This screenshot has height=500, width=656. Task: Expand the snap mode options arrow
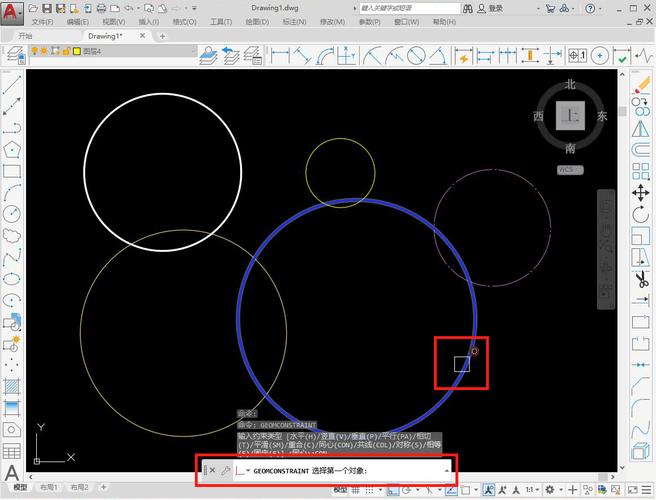click(380, 489)
